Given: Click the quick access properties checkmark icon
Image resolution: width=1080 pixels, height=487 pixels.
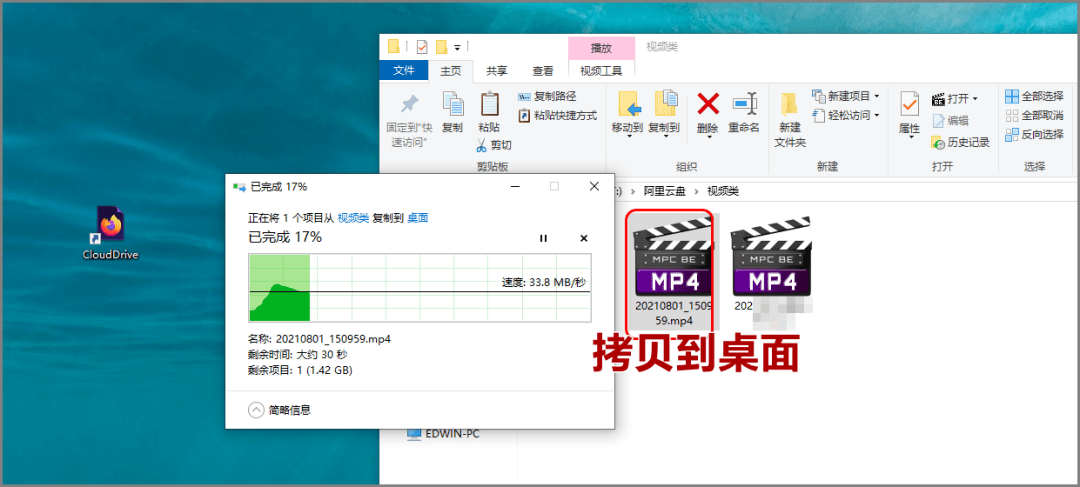Looking at the screenshot, I should (422, 47).
